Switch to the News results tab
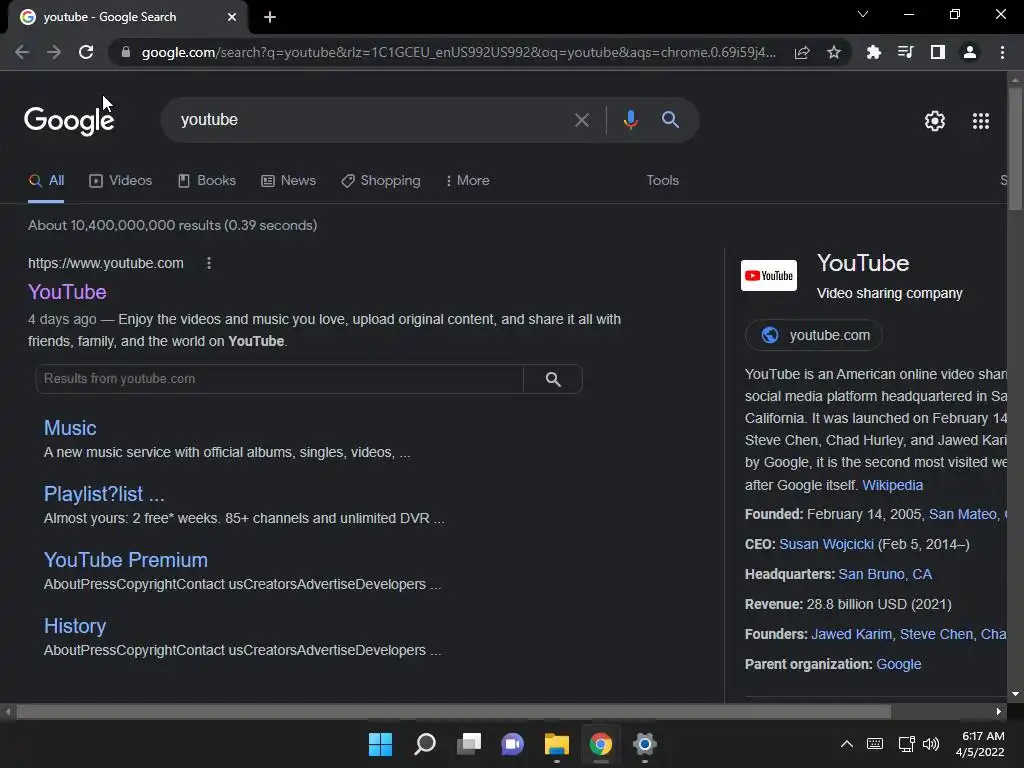Image resolution: width=1024 pixels, height=768 pixels. (x=289, y=181)
